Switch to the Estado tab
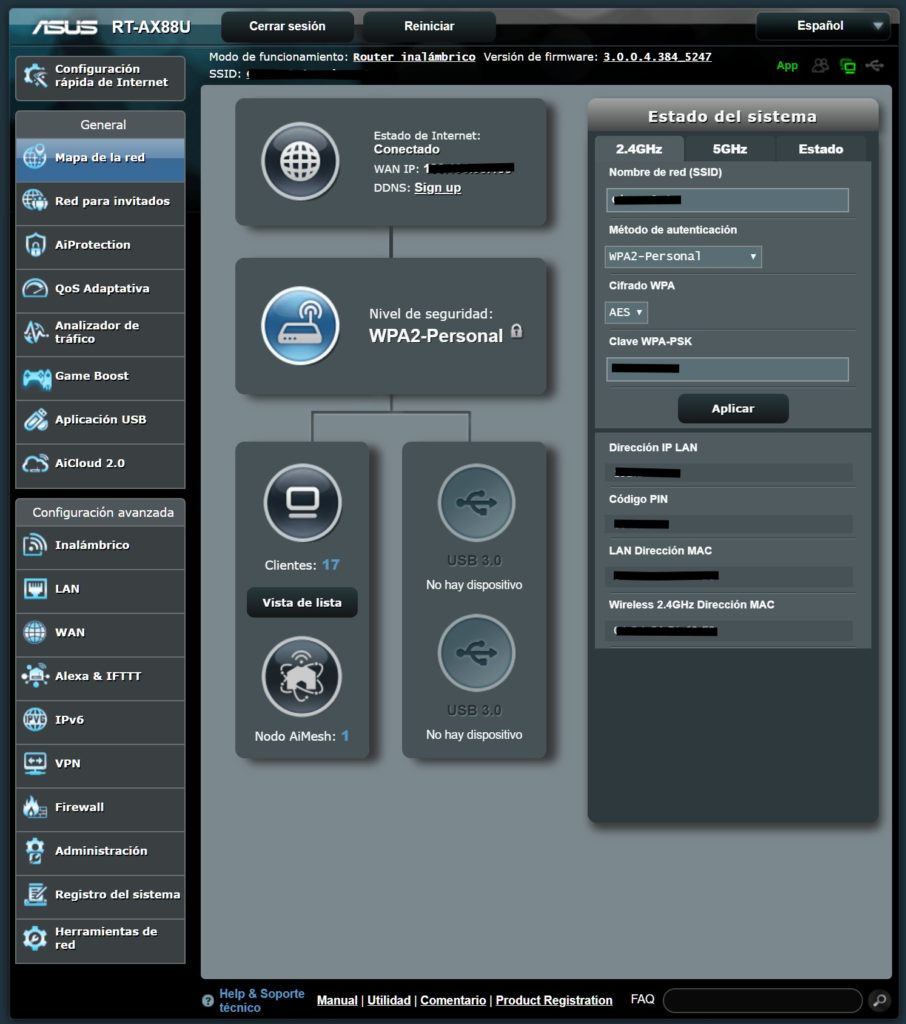Screen dimensions: 906x1024 [x=820, y=149]
